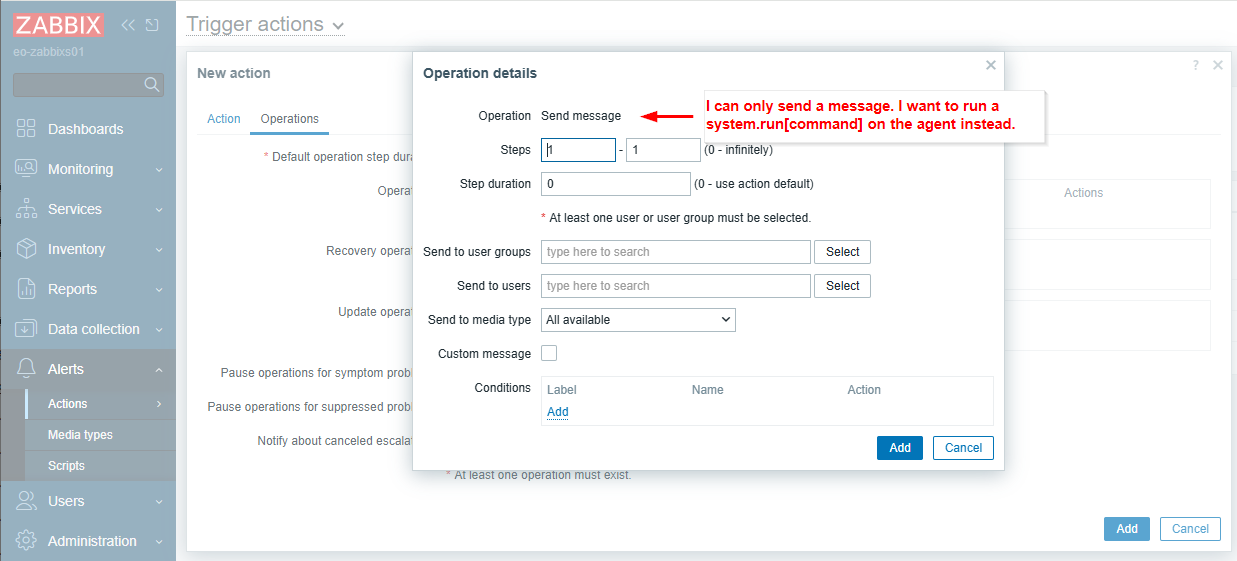Click the Reports sidebar icon
Screen dimensions: 1237x561
click(27, 289)
